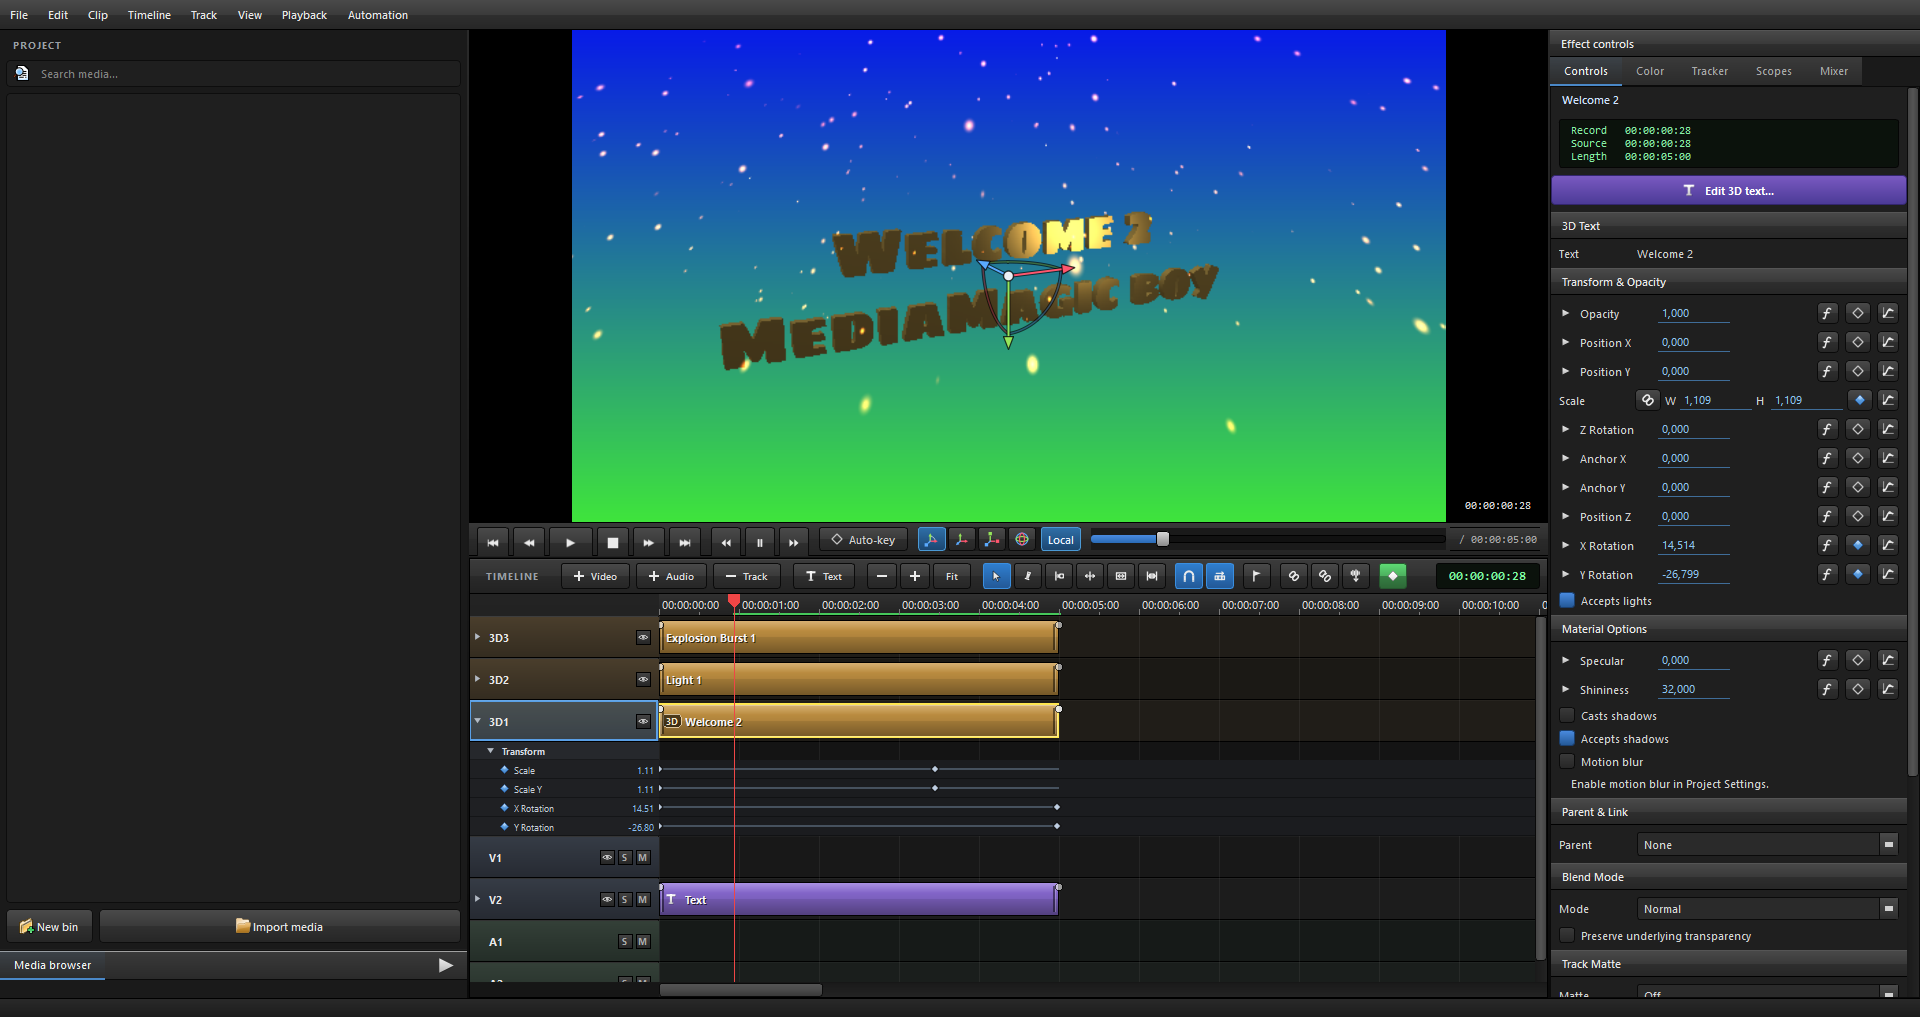The image size is (1920, 1017).
Task: Collapse the Transform property group
Action: pos(491,751)
